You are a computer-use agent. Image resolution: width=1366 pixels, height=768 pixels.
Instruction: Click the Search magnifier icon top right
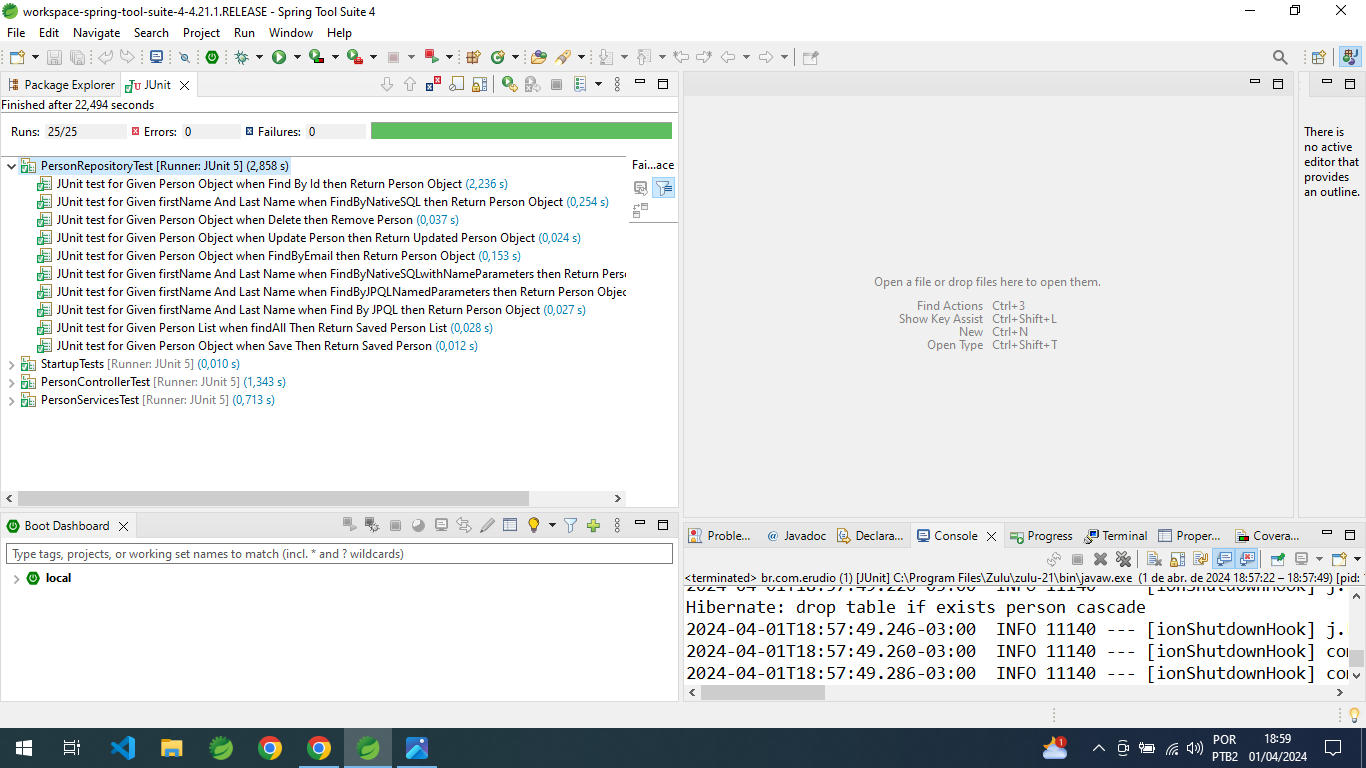pyautogui.click(x=1280, y=57)
